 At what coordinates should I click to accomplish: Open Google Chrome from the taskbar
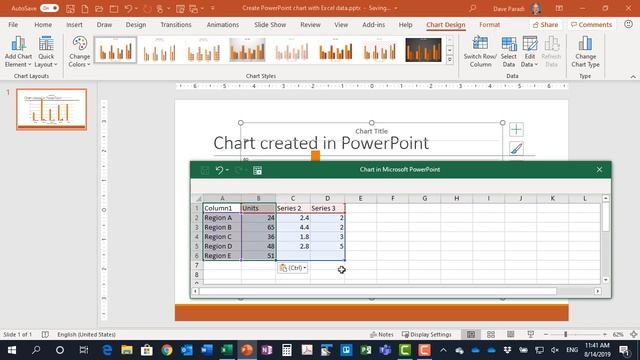click(167, 350)
